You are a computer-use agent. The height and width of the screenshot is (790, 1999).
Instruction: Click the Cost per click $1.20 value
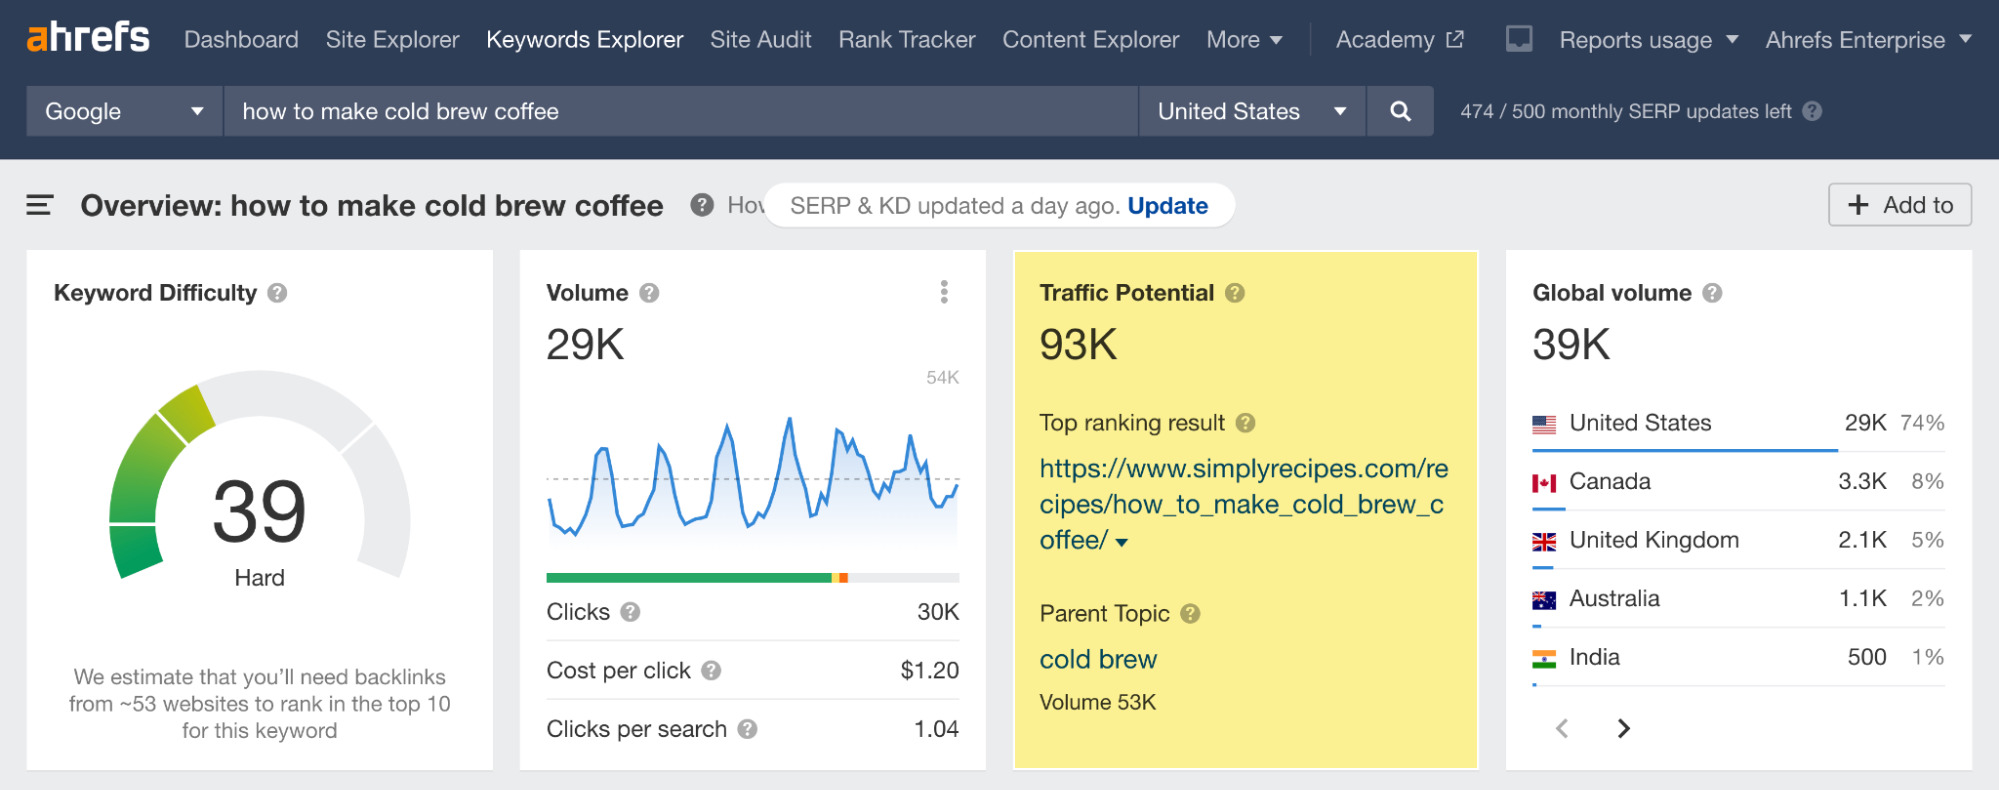click(929, 670)
